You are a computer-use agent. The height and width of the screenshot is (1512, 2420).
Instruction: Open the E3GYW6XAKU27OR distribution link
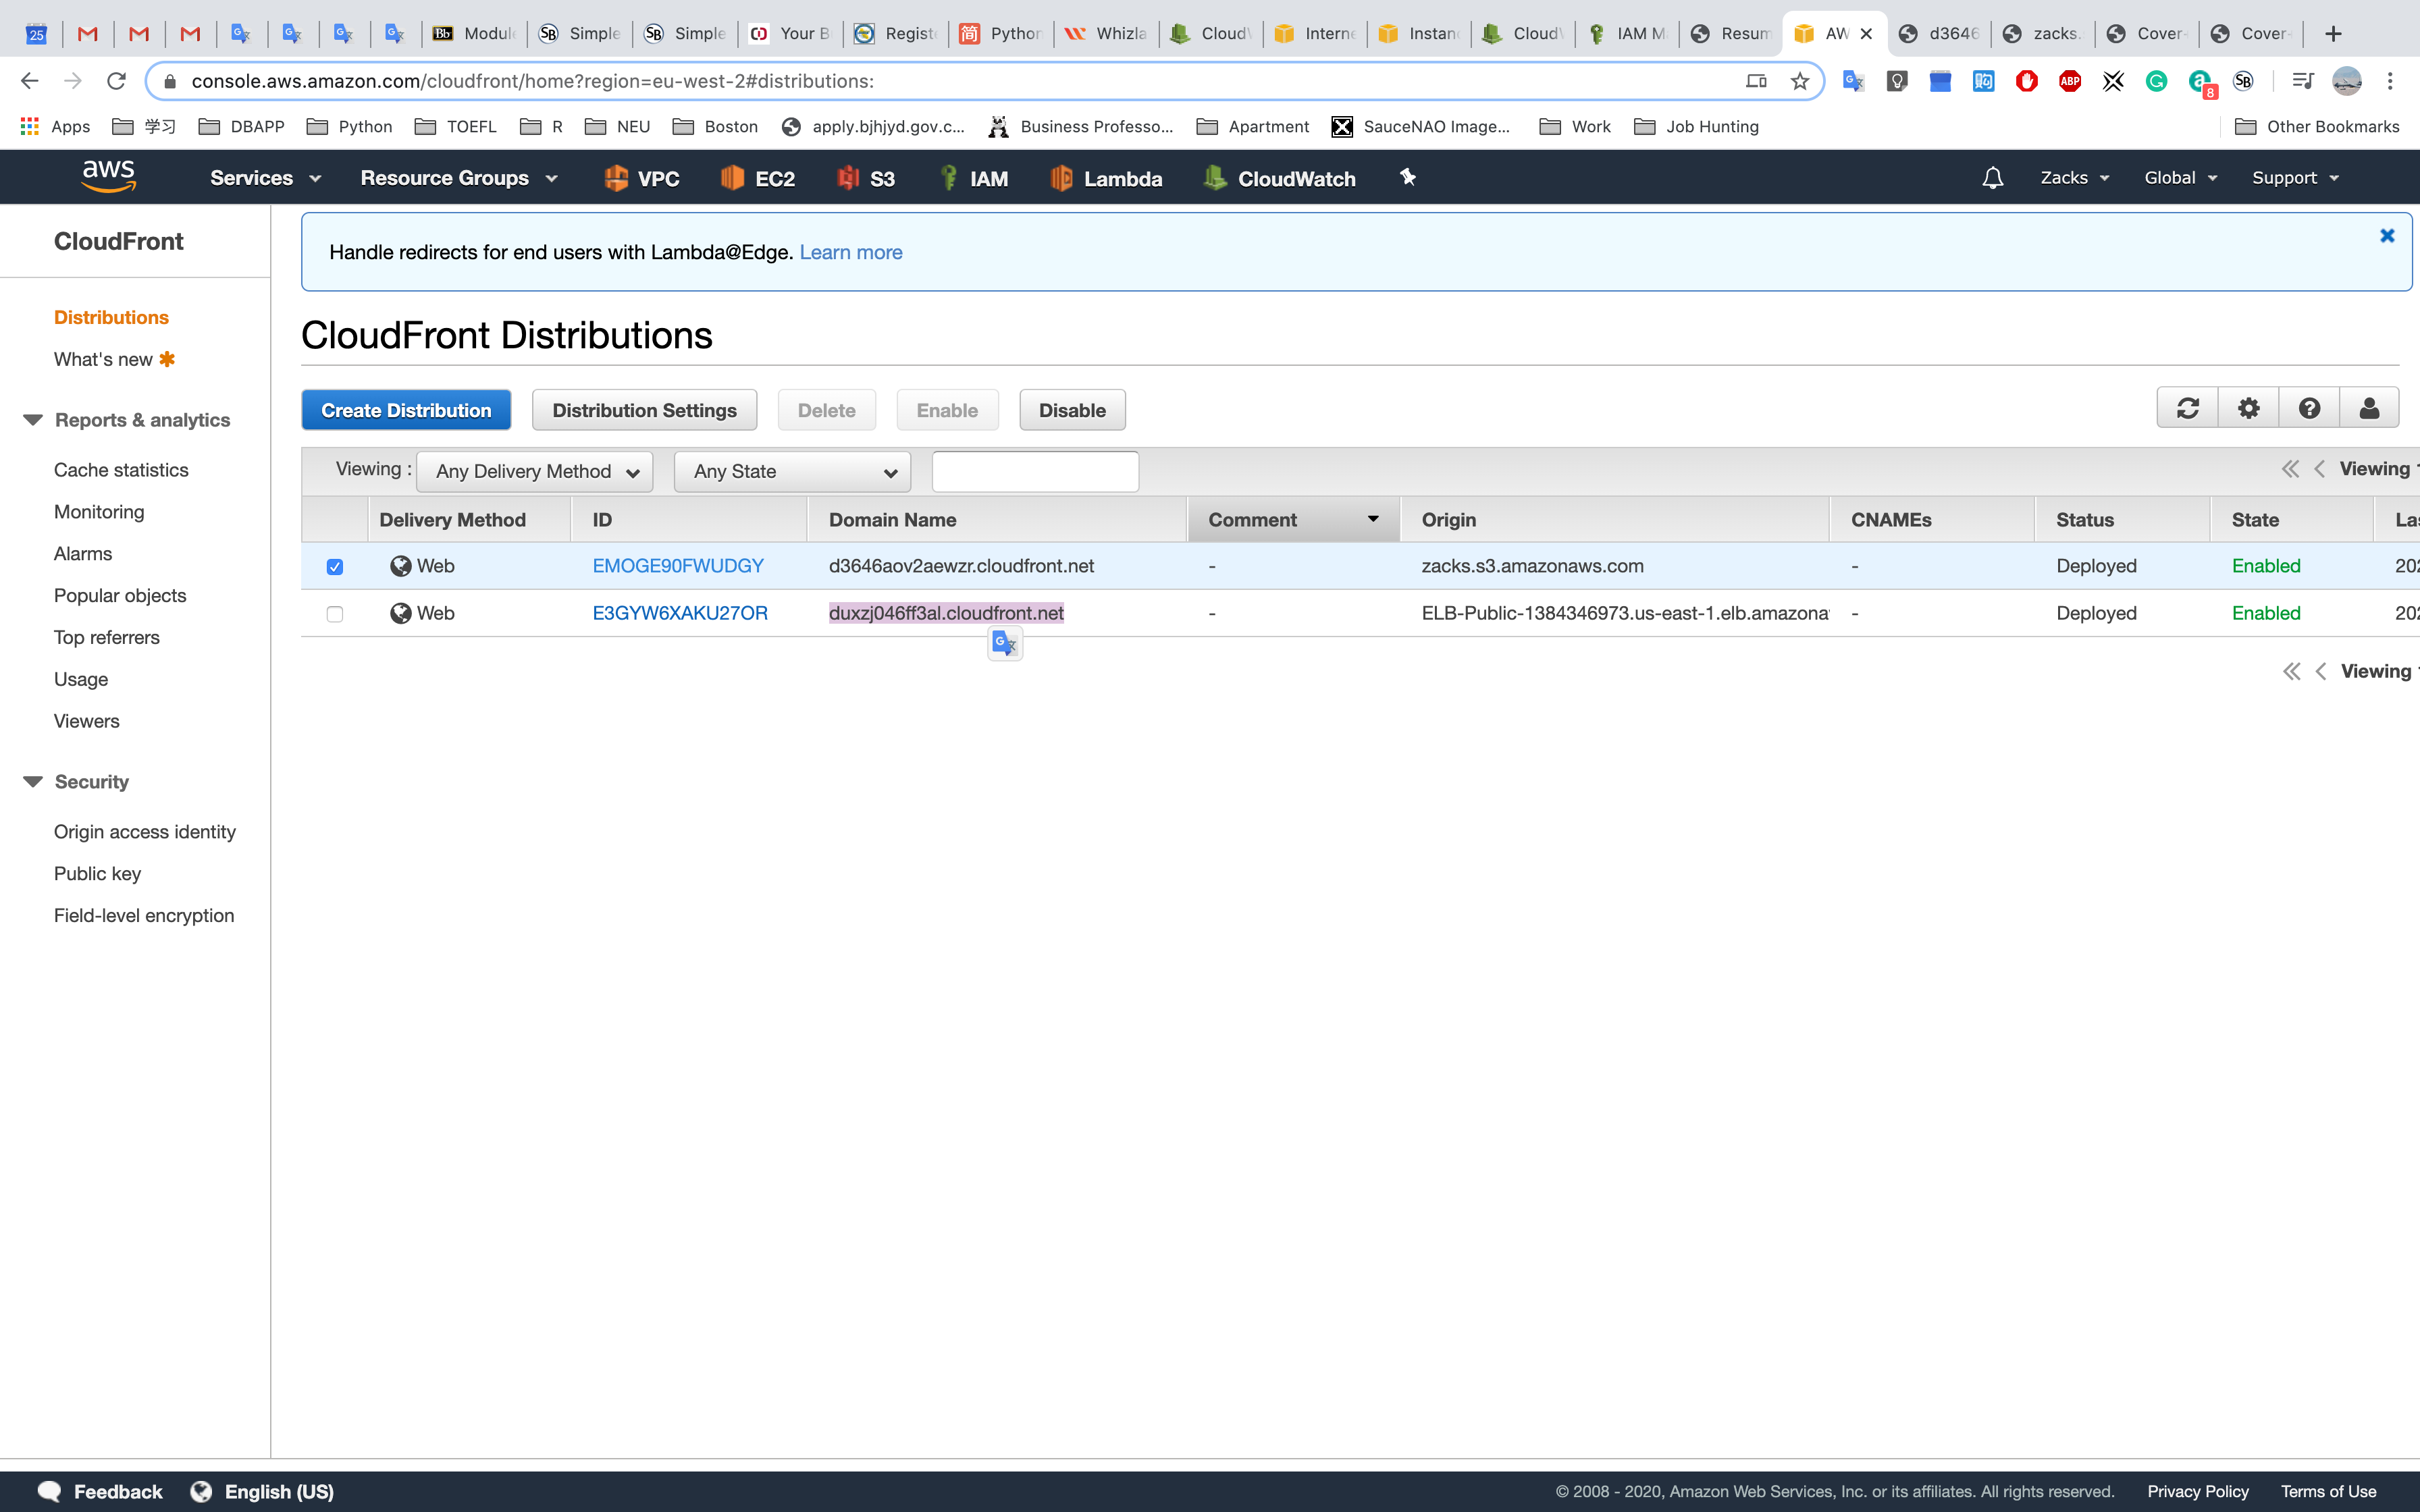coord(680,613)
